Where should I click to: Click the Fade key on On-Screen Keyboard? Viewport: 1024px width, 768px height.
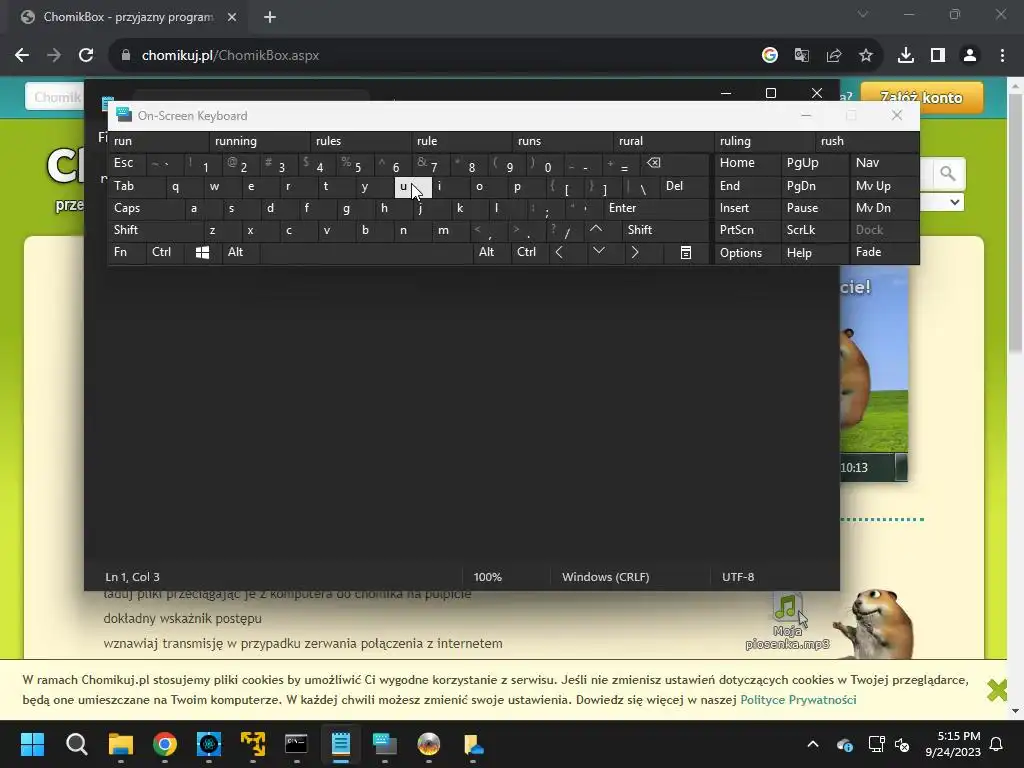(x=884, y=253)
